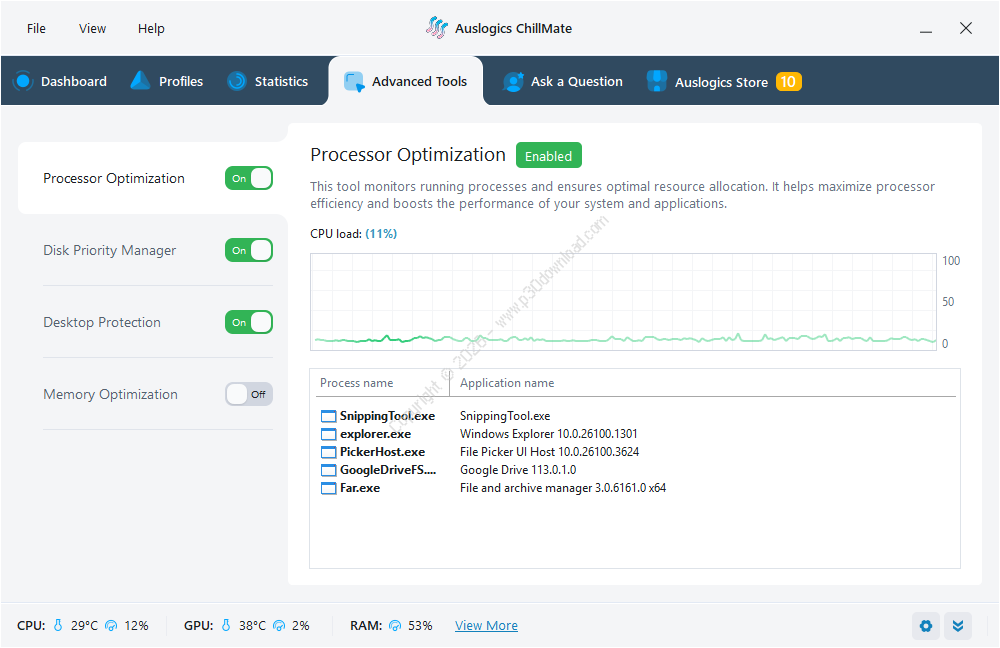Click the store notification badge 10
Screen dimensions: 1000x648
pyautogui.click(x=788, y=82)
